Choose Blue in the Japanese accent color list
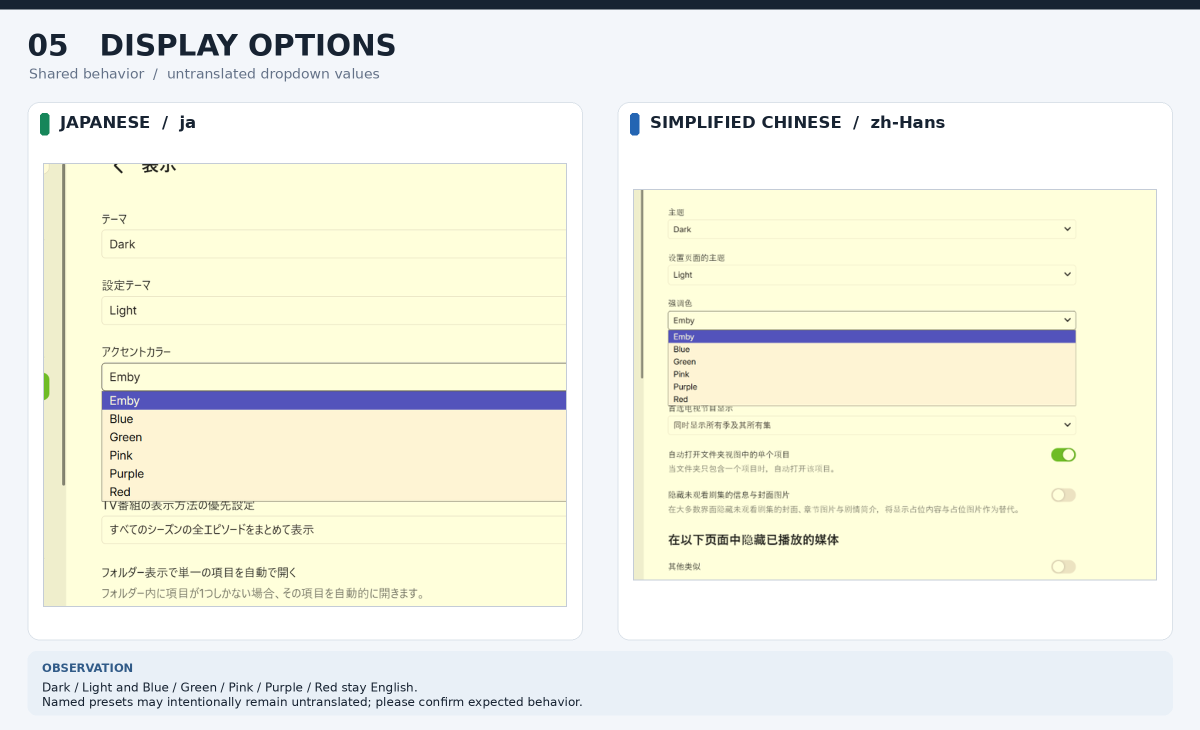This screenshot has height=730, width=1200. click(x=334, y=419)
